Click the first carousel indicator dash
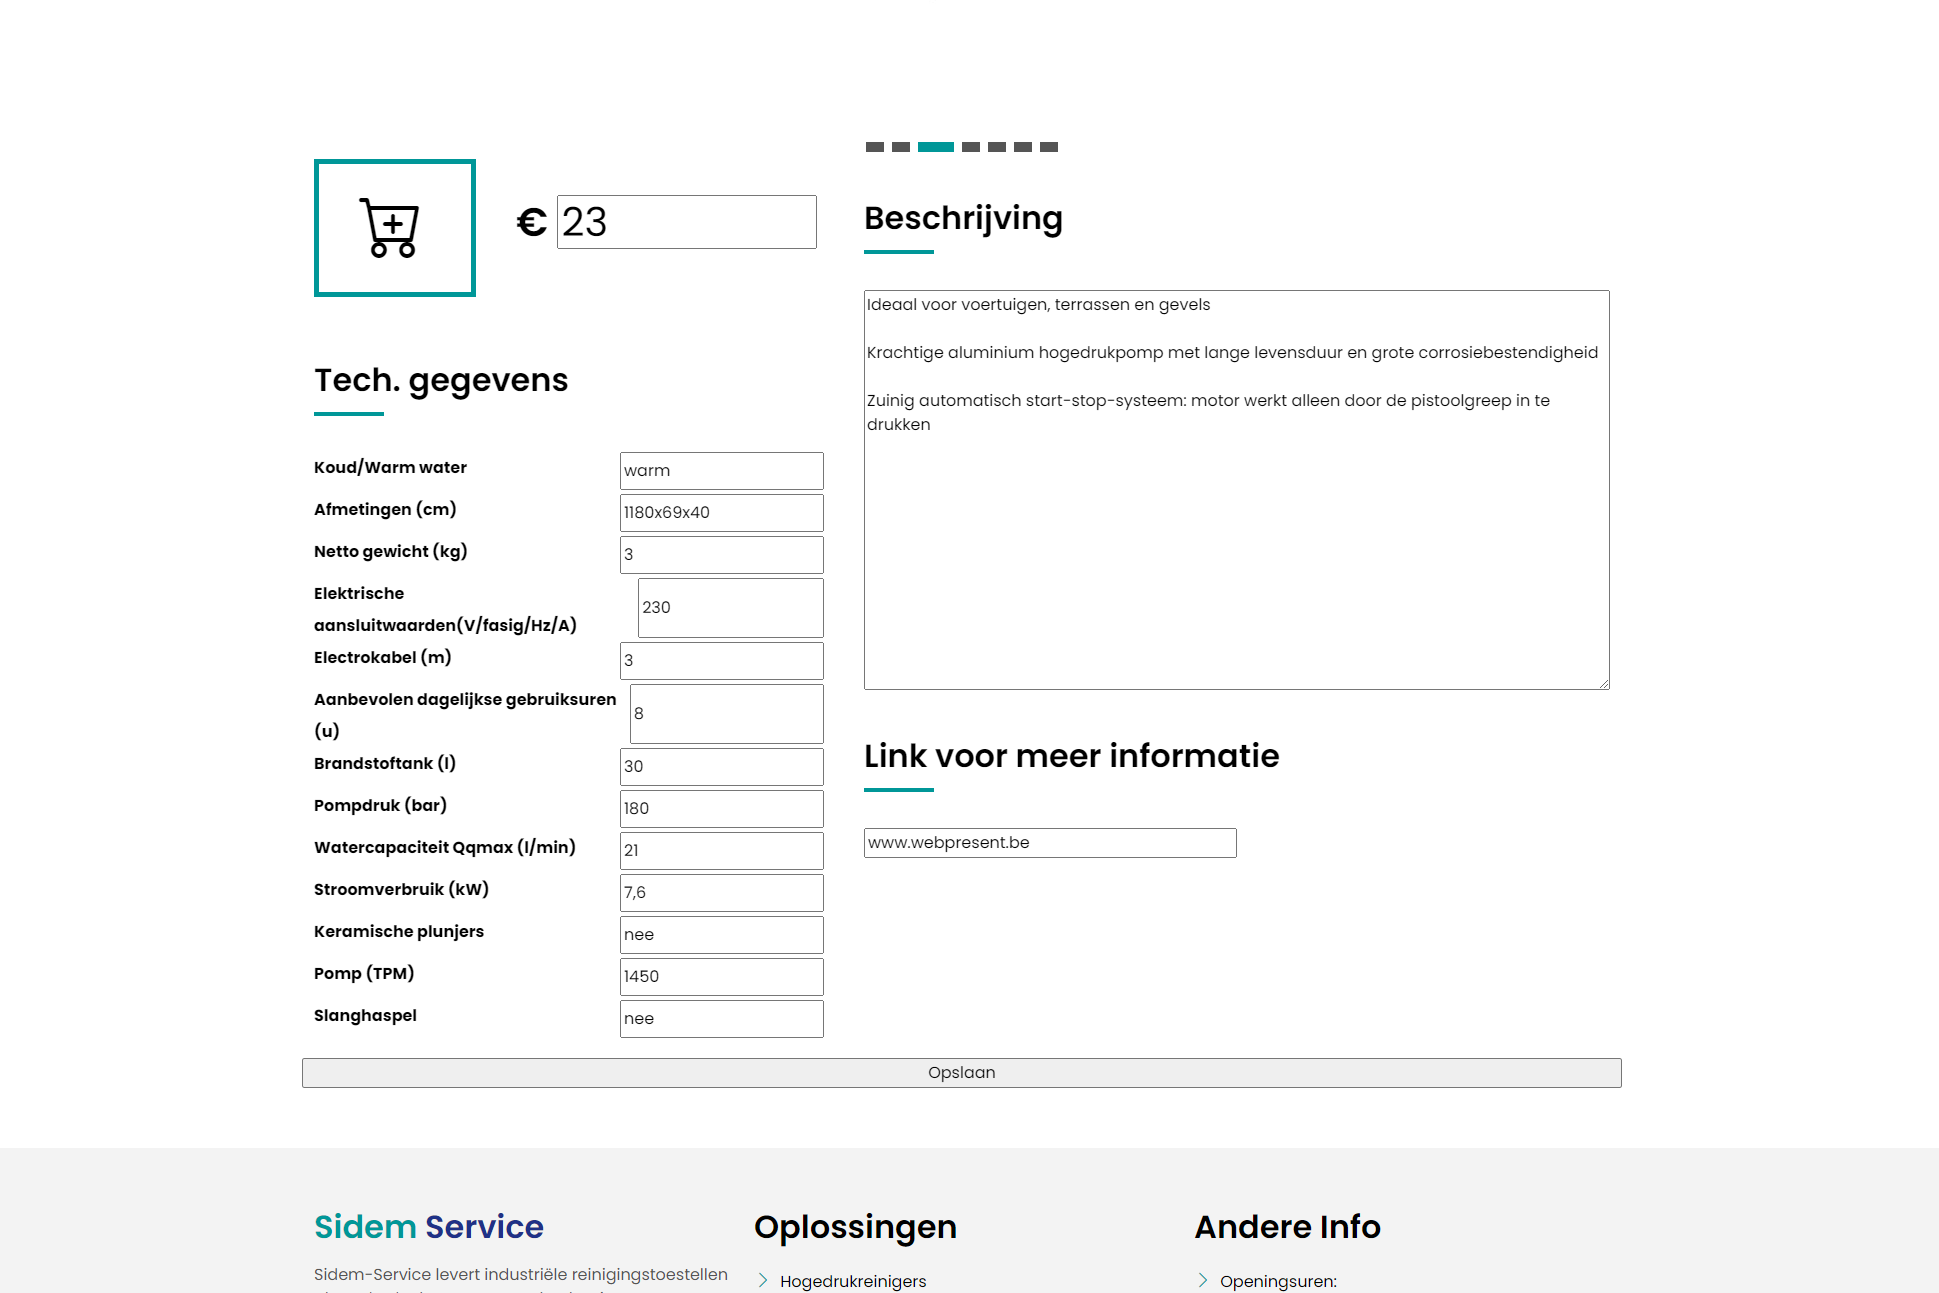This screenshot has width=1939, height=1293. point(874,147)
